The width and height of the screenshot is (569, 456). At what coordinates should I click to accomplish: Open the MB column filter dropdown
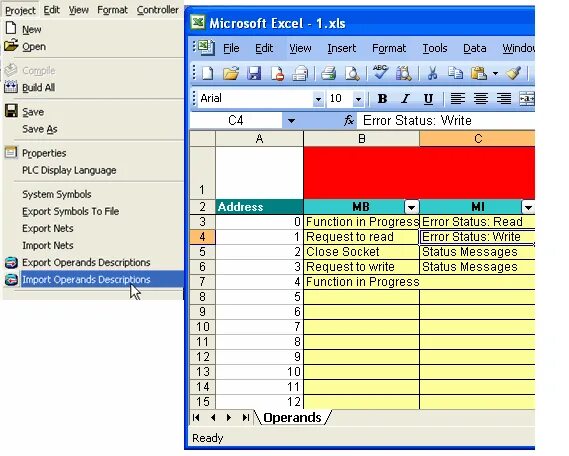point(412,207)
